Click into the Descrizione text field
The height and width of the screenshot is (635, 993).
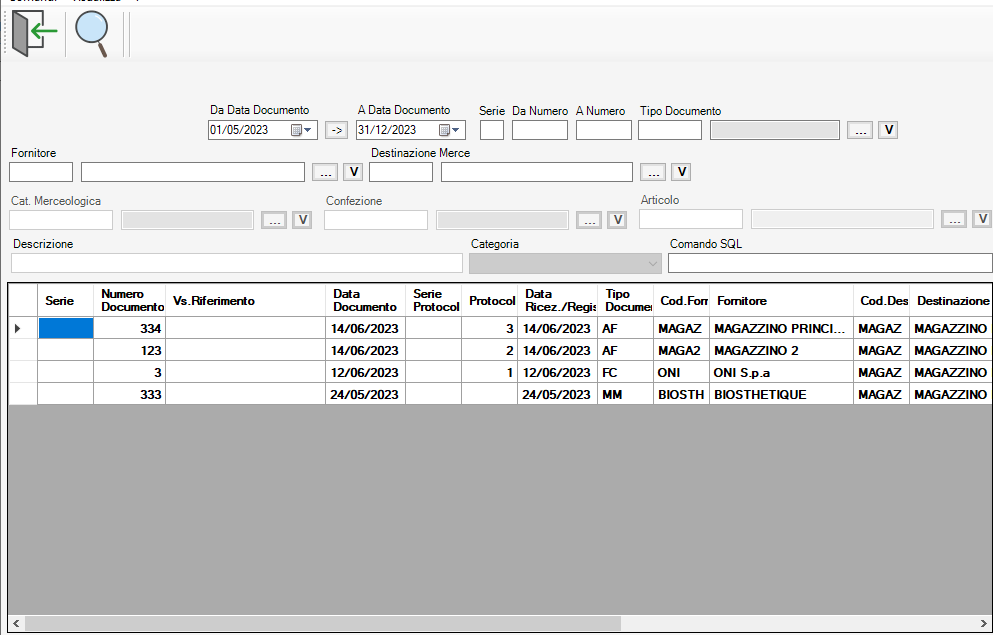(x=236, y=264)
